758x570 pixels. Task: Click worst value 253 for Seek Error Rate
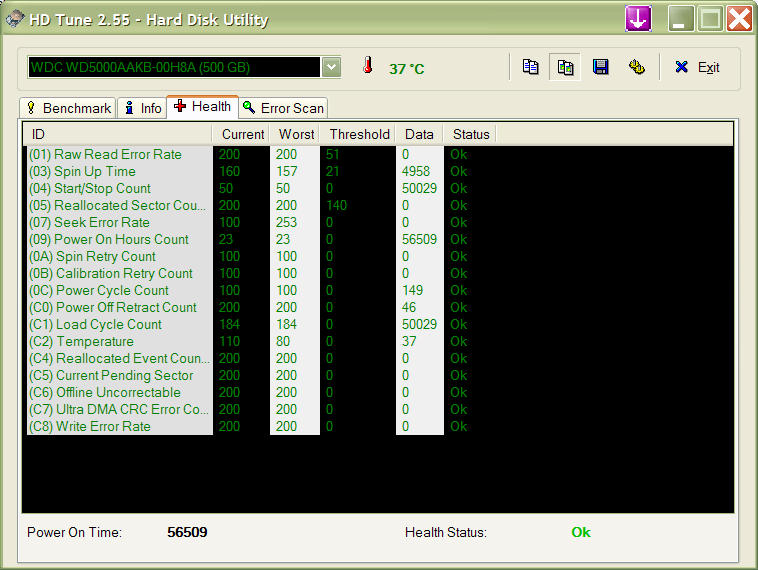click(x=286, y=222)
